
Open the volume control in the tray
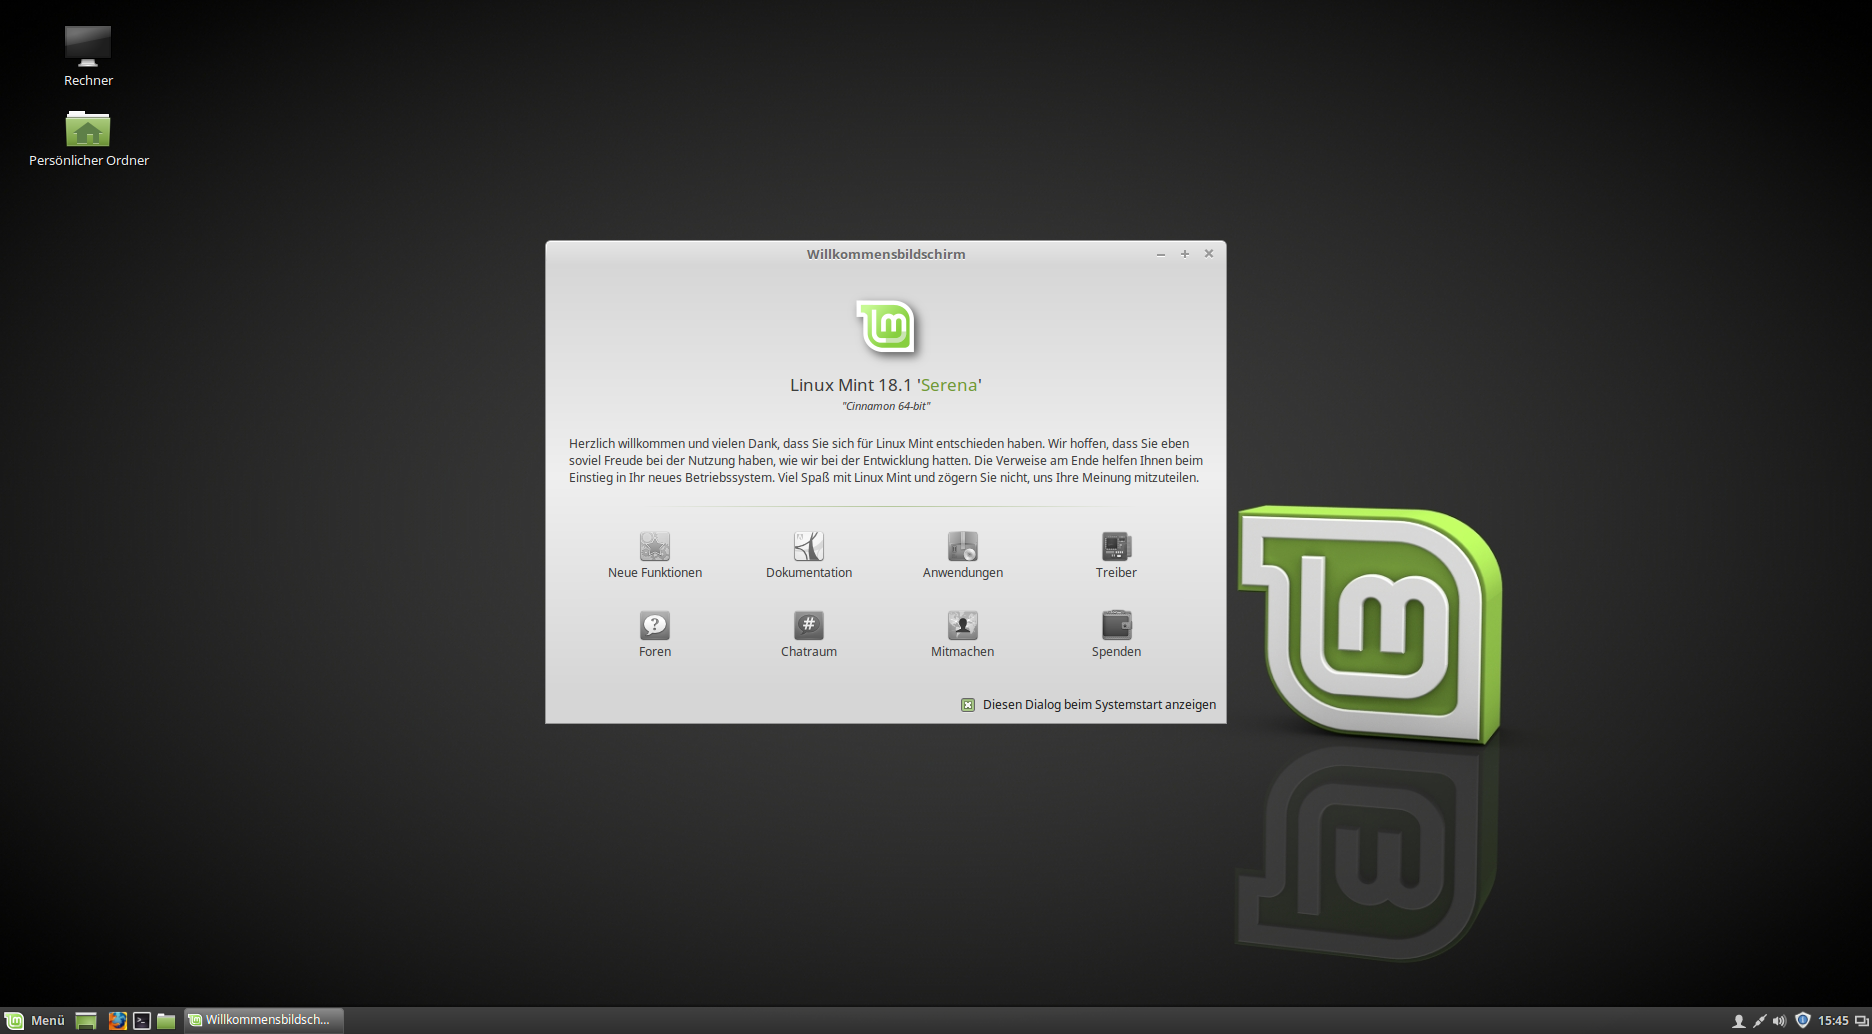point(1779,1021)
